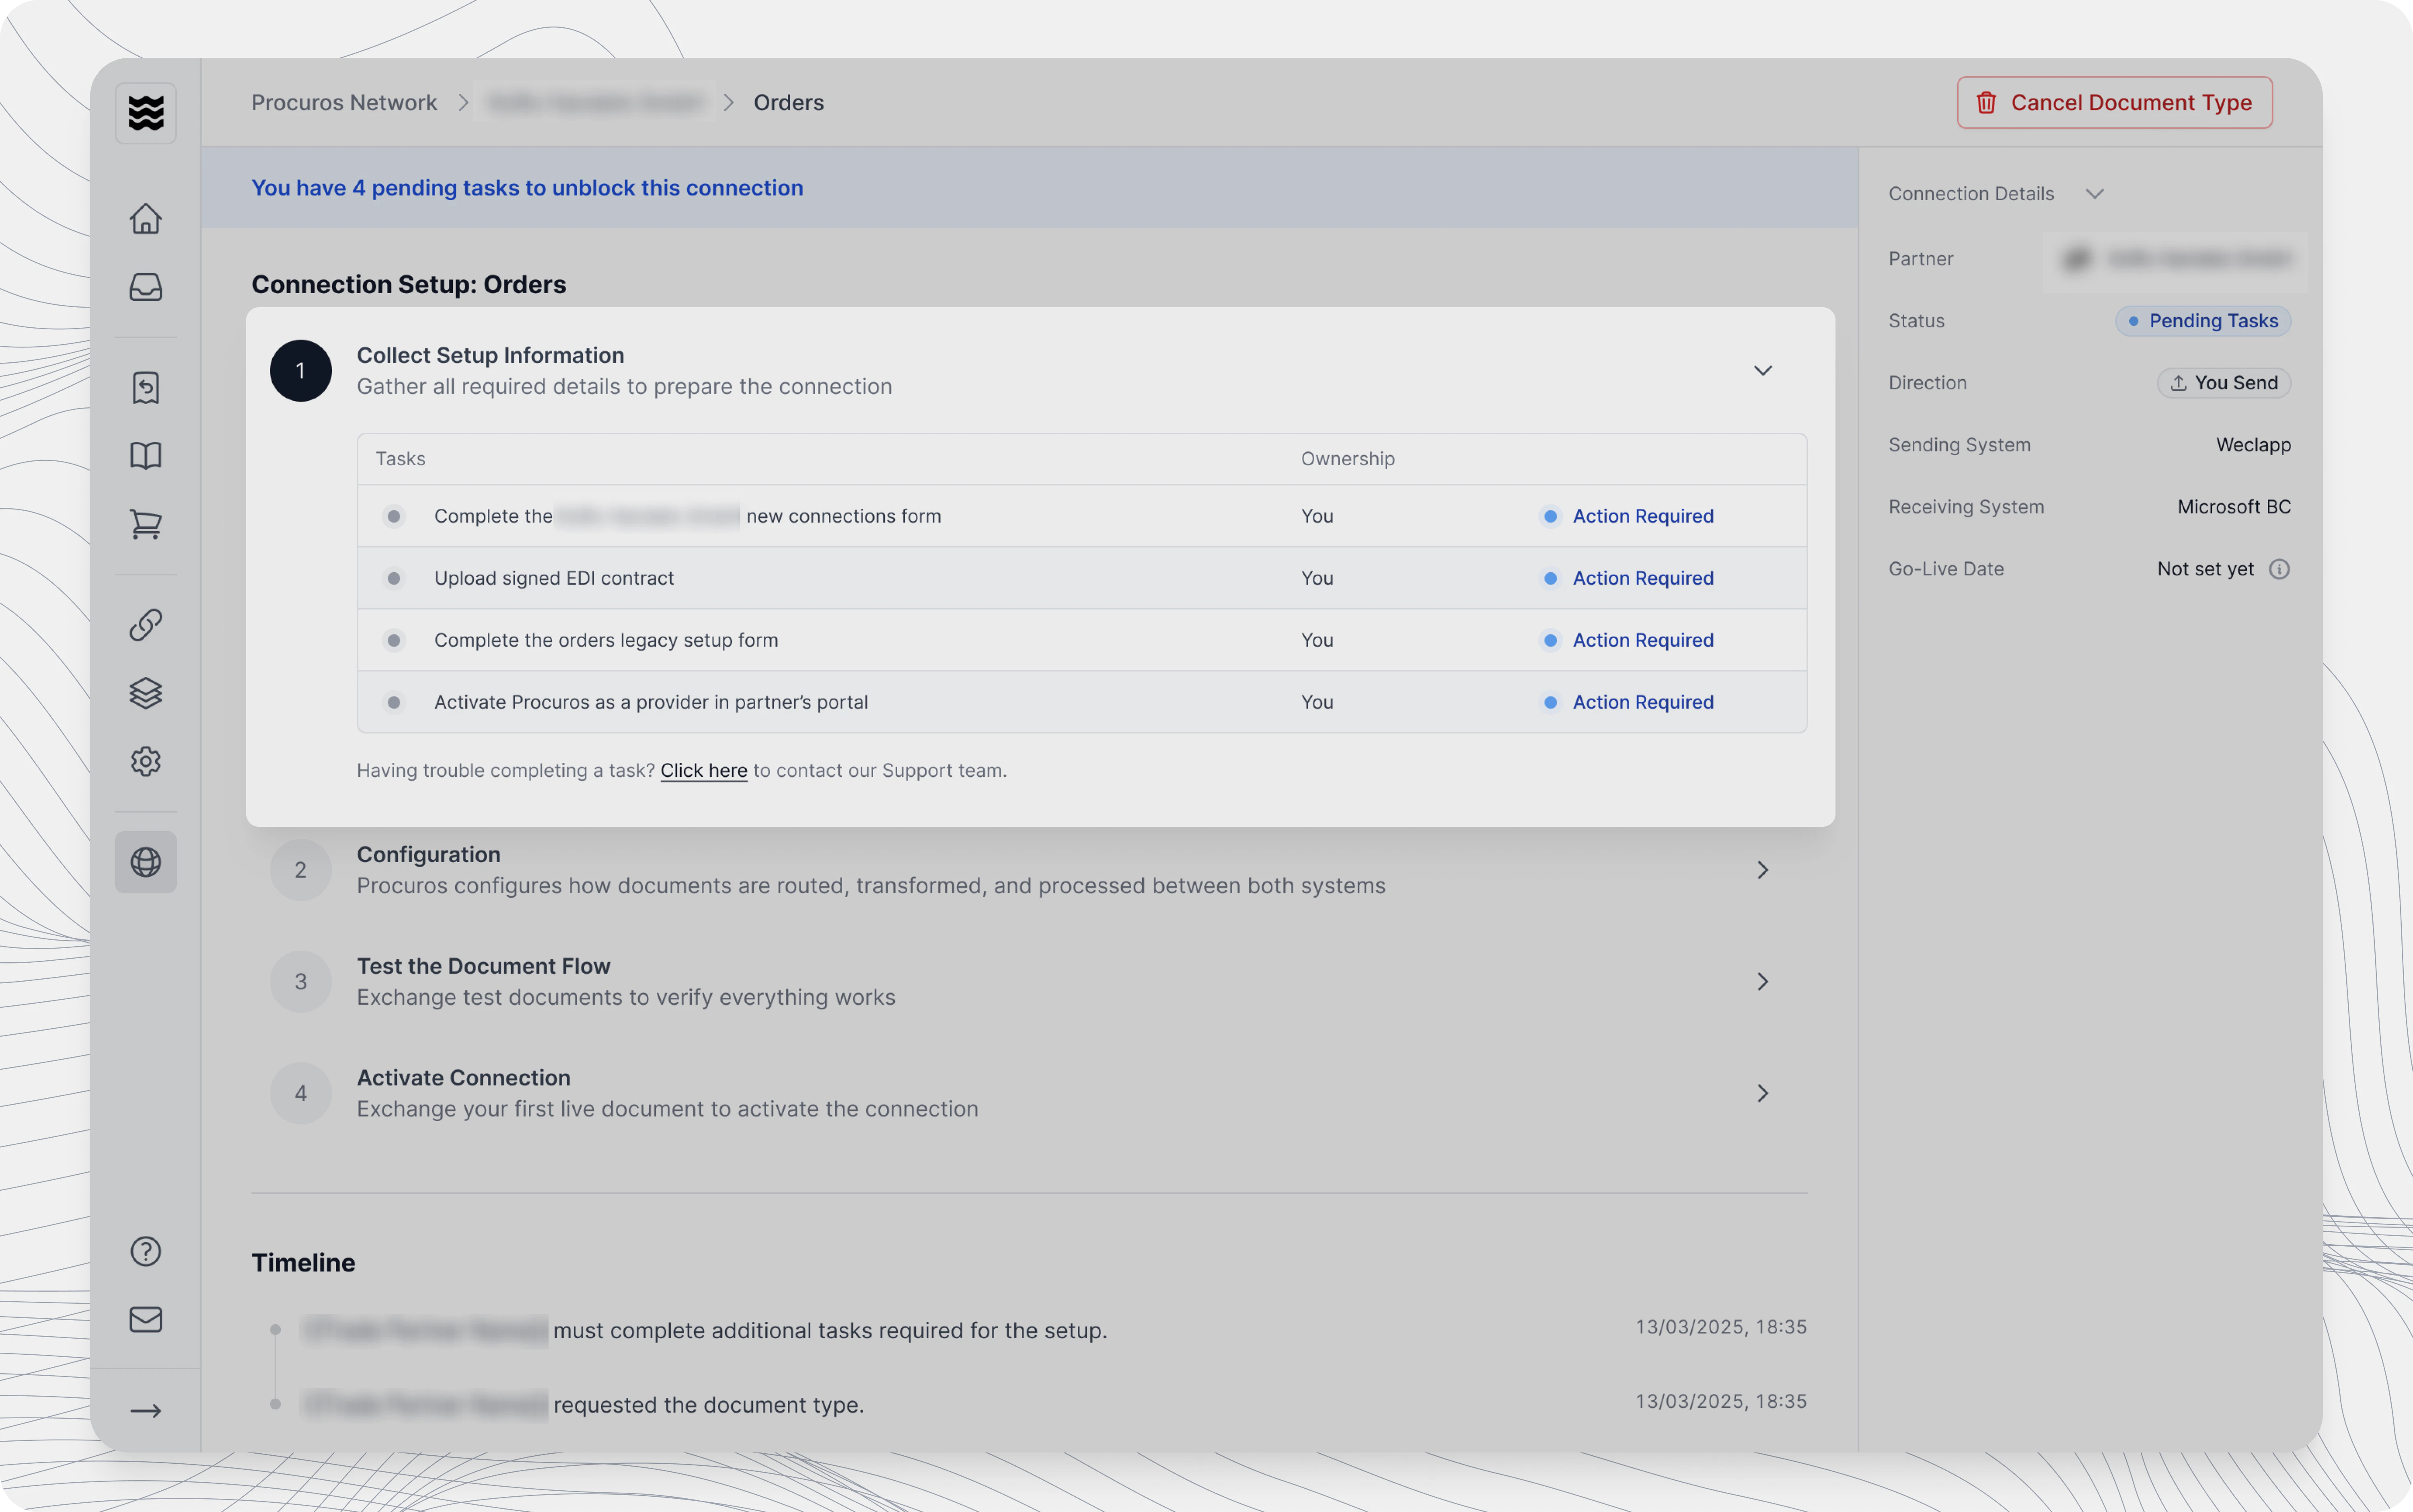Open the help question mark icon

tap(146, 1251)
